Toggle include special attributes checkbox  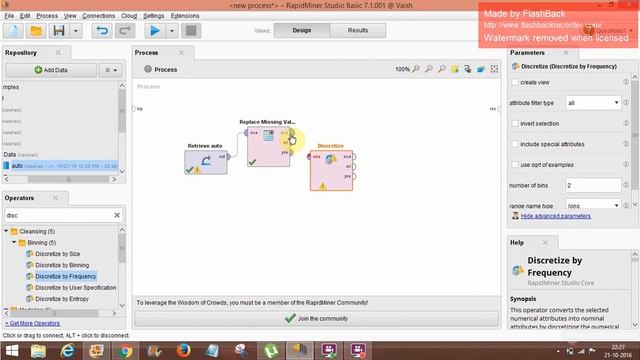click(x=515, y=144)
